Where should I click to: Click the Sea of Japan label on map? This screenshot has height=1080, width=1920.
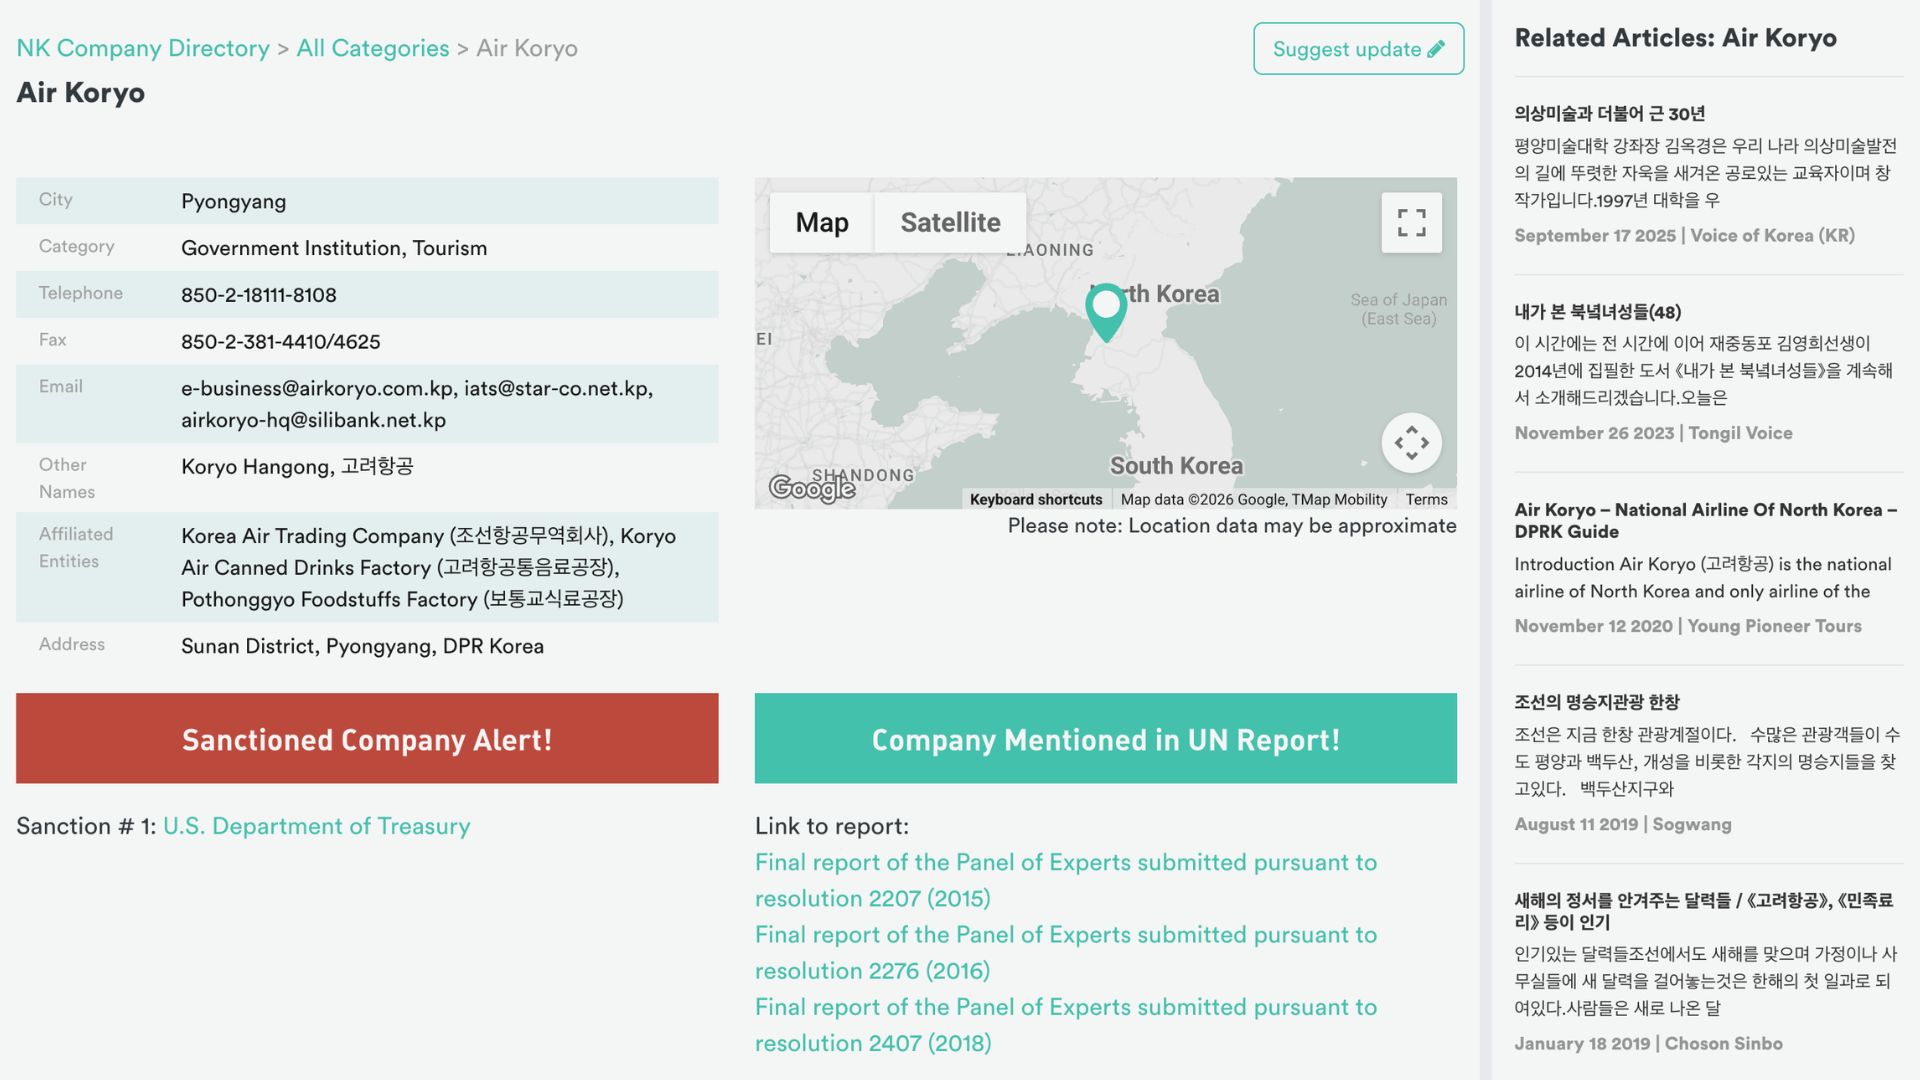pos(1398,309)
